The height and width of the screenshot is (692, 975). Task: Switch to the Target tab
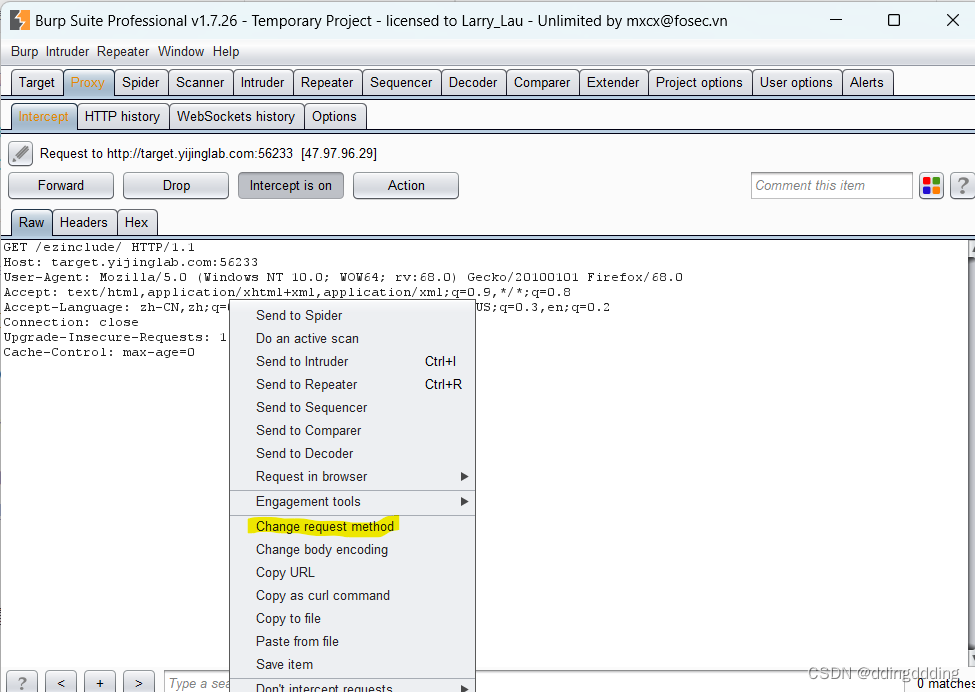[37, 83]
